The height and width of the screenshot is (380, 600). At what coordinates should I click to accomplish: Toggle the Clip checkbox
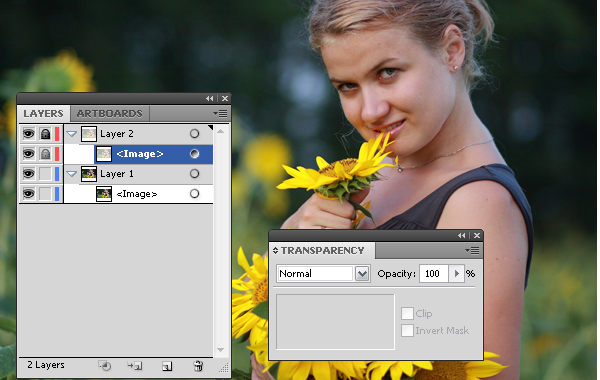click(x=407, y=313)
